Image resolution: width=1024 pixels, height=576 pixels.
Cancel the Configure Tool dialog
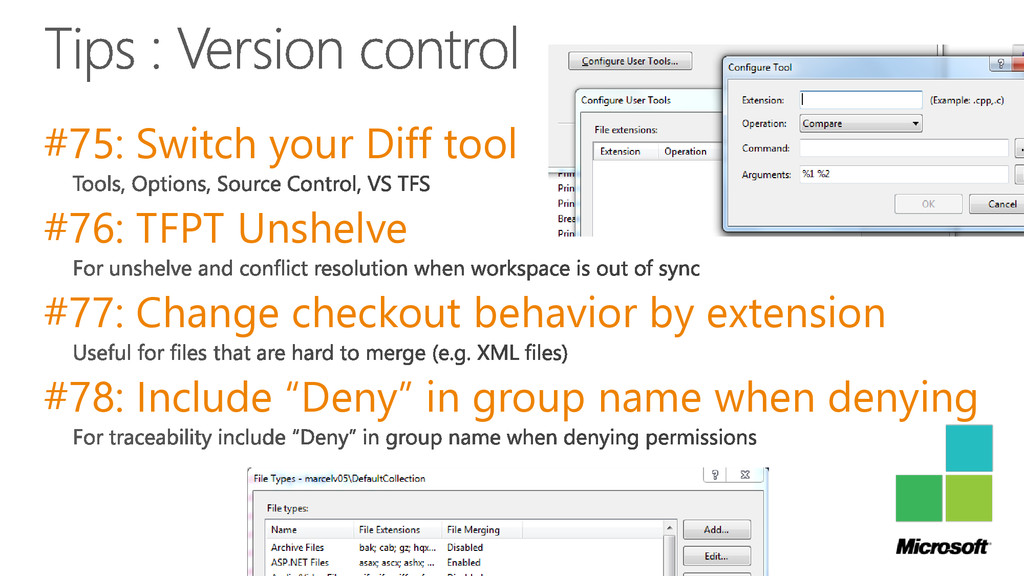tap(997, 204)
